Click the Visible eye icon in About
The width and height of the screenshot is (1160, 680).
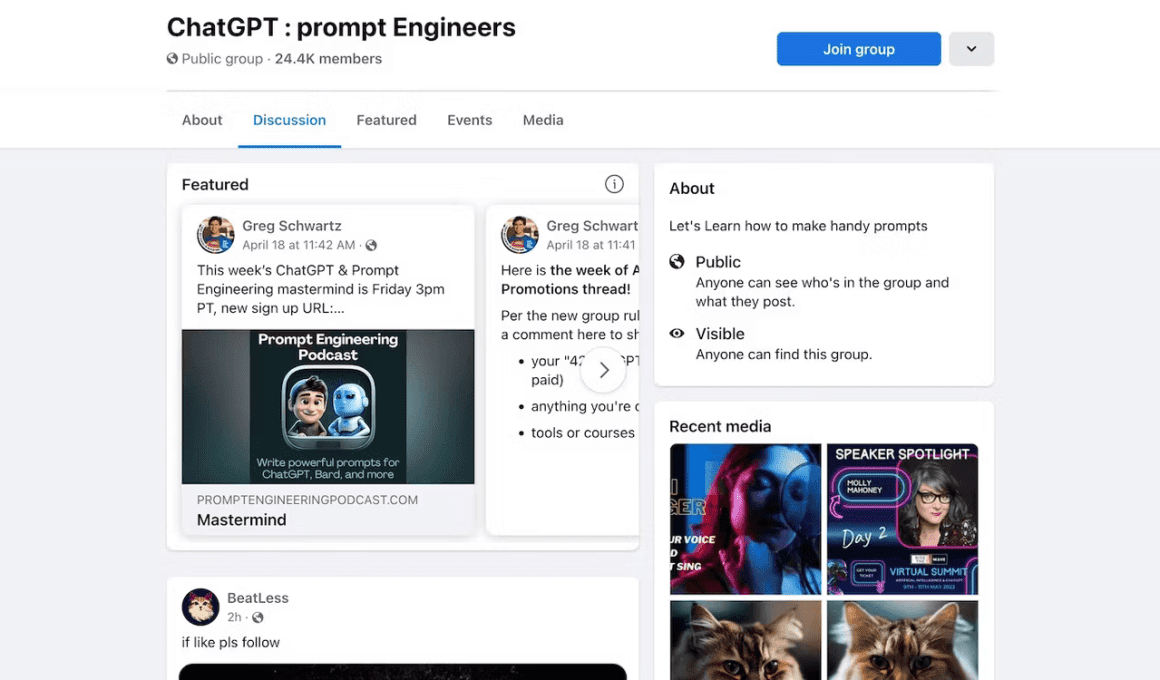(x=677, y=333)
